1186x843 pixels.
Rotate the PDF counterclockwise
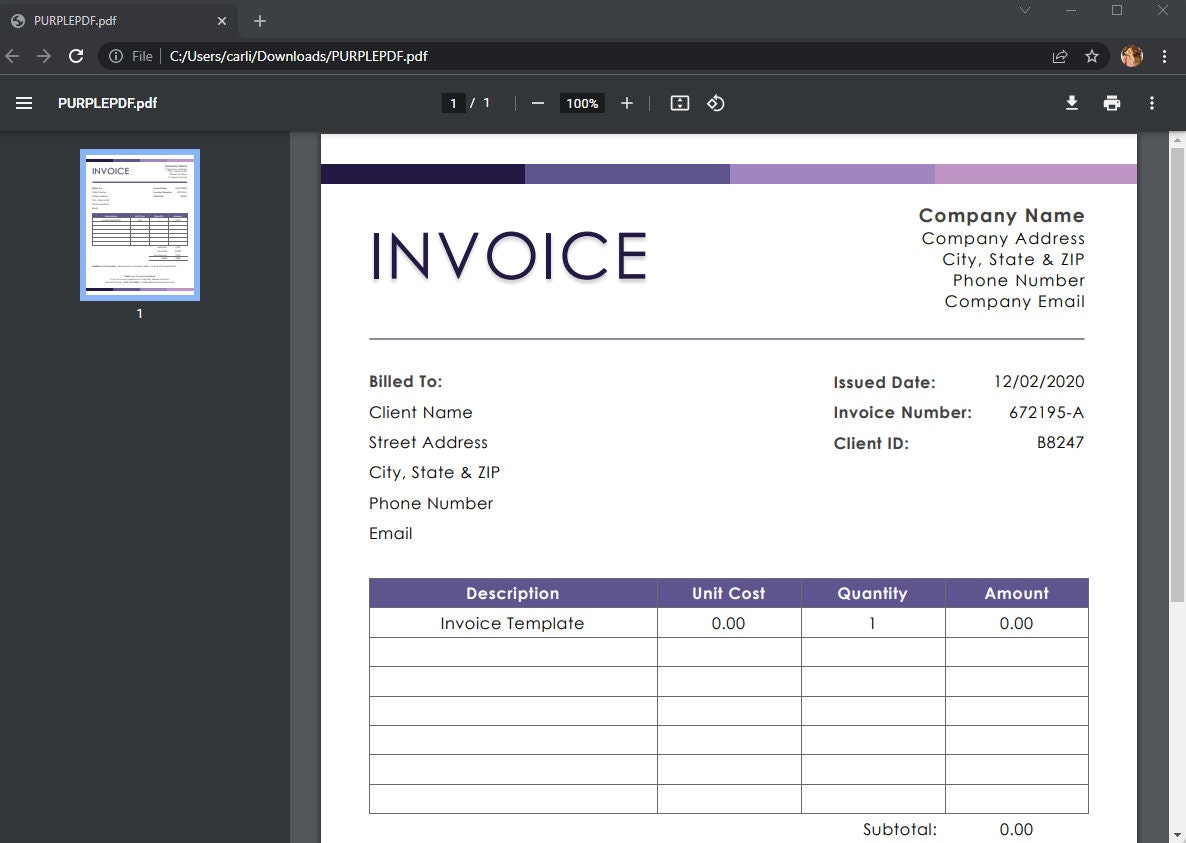[x=715, y=103]
